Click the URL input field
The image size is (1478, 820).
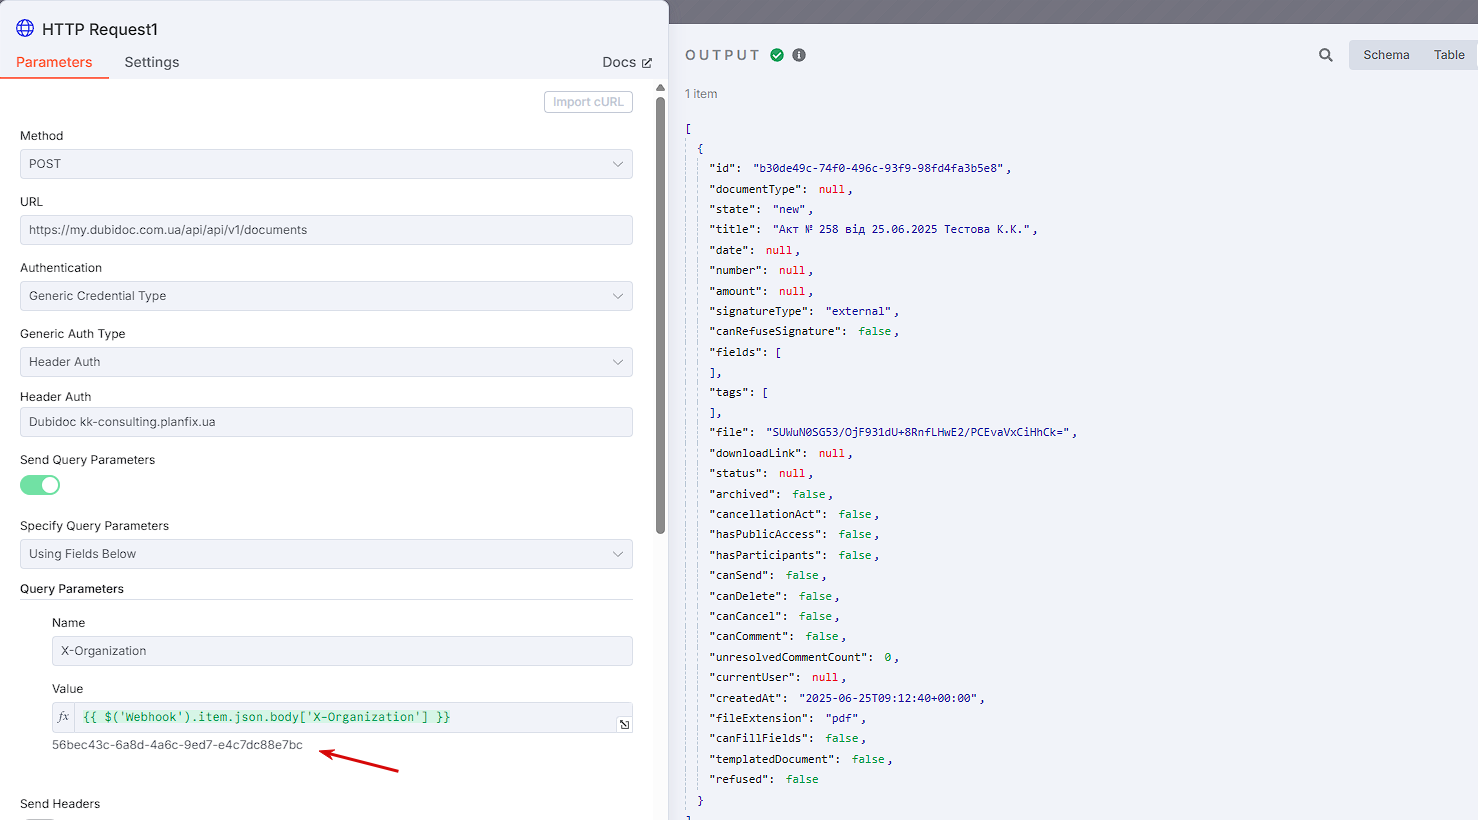pyautogui.click(x=326, y=230)
